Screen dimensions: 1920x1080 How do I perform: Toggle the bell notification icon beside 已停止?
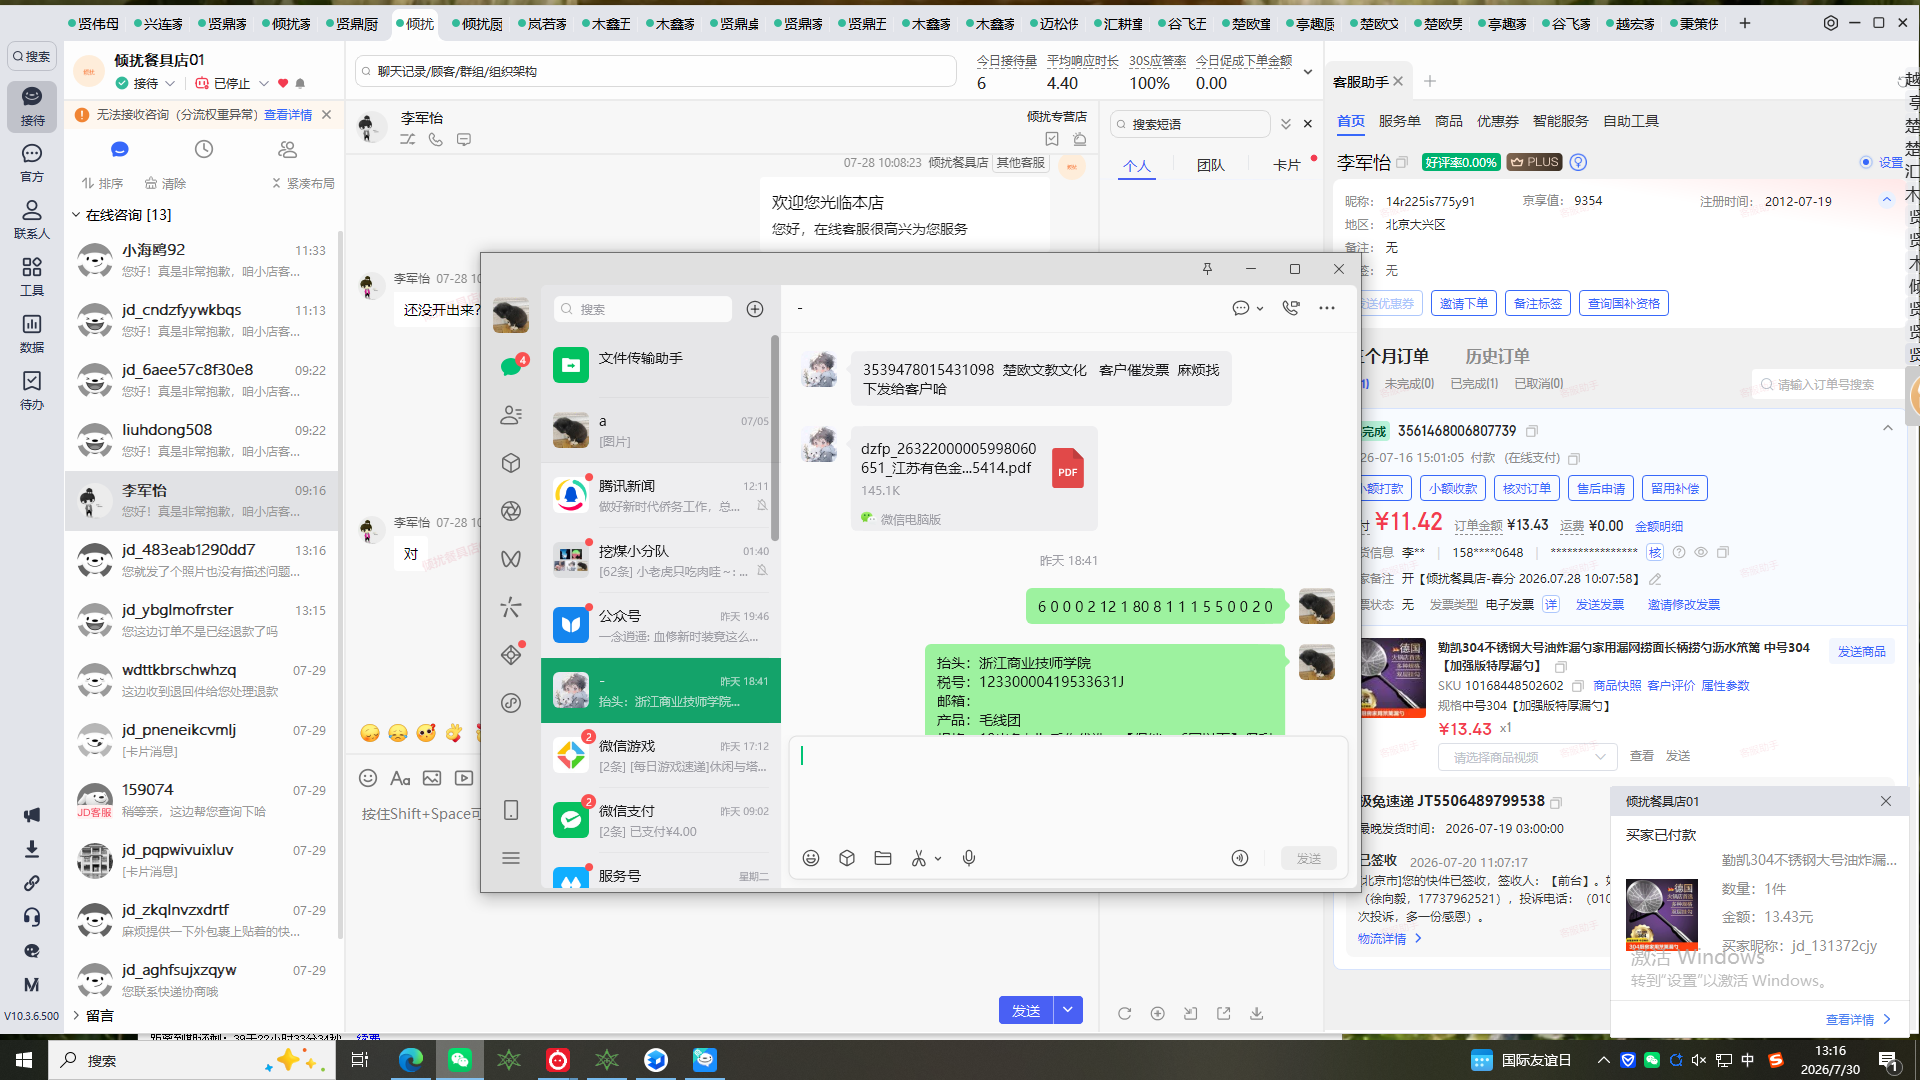[300, 84]
